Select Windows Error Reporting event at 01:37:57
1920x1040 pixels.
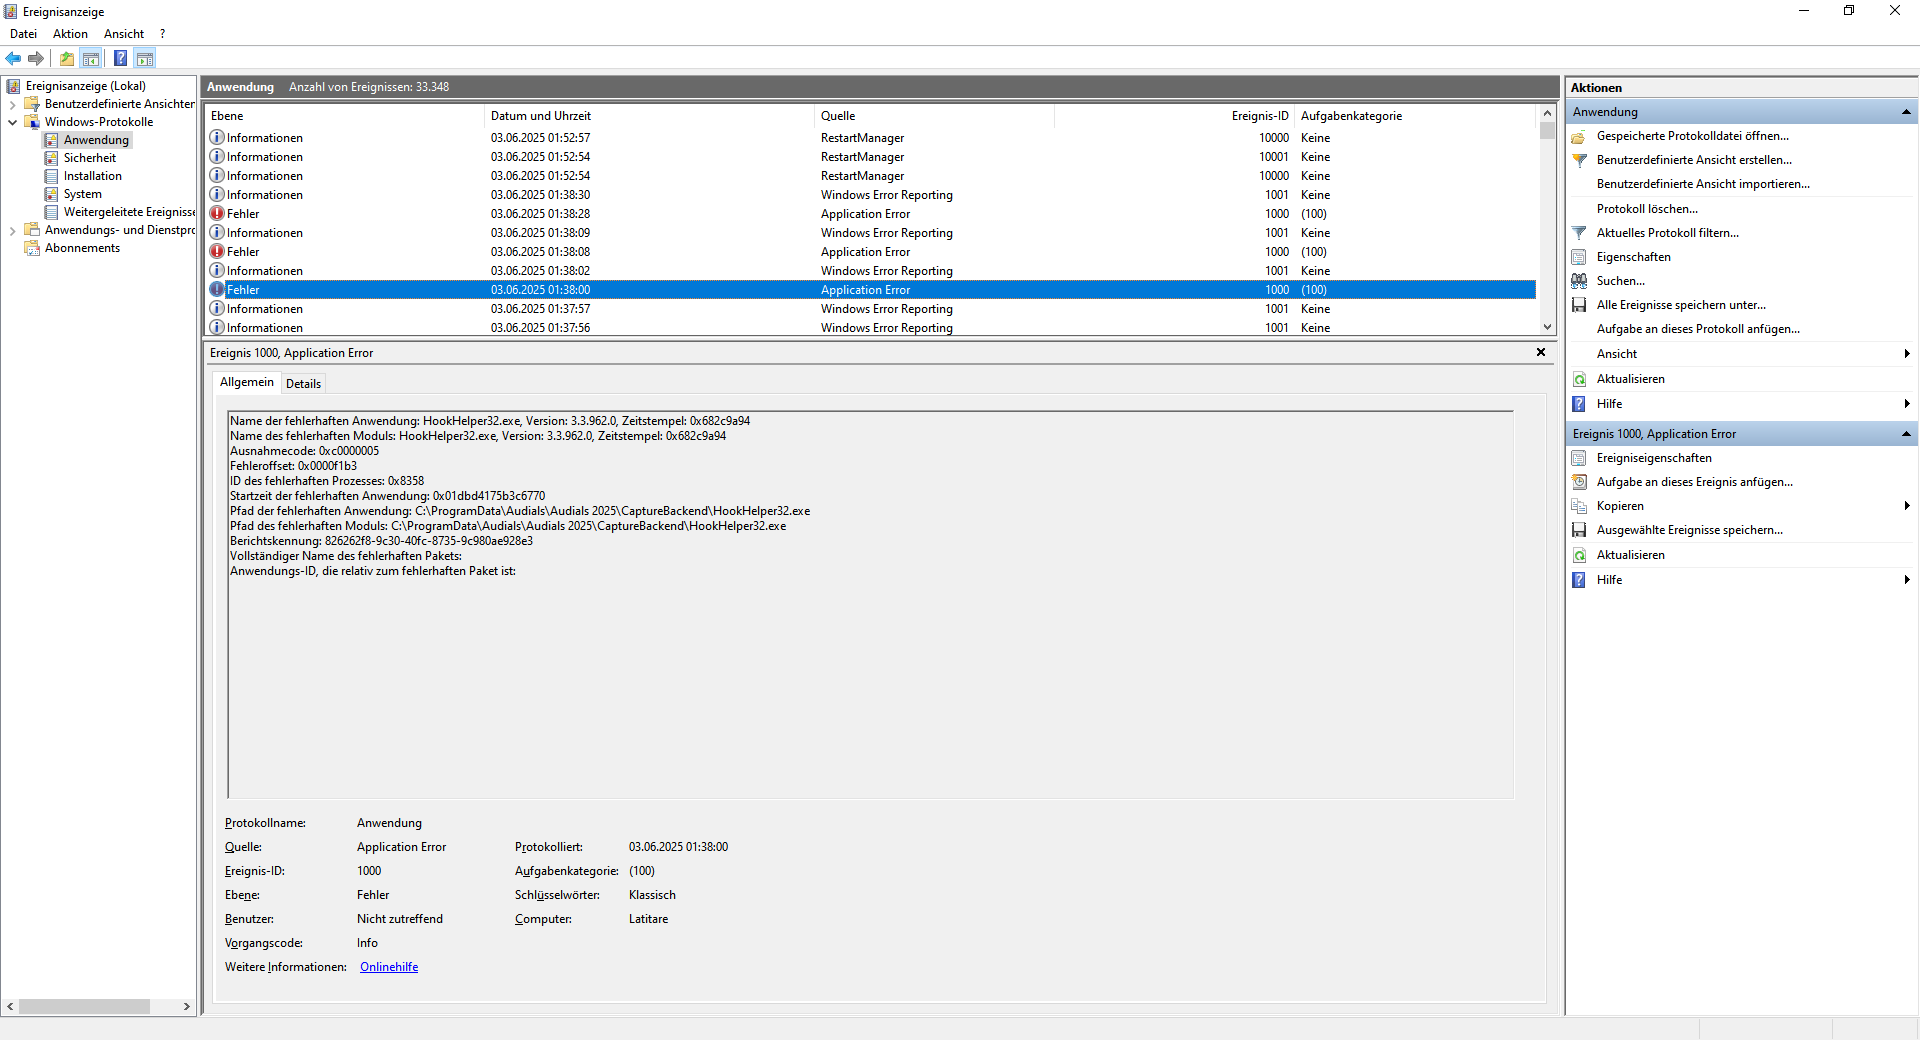870,309
